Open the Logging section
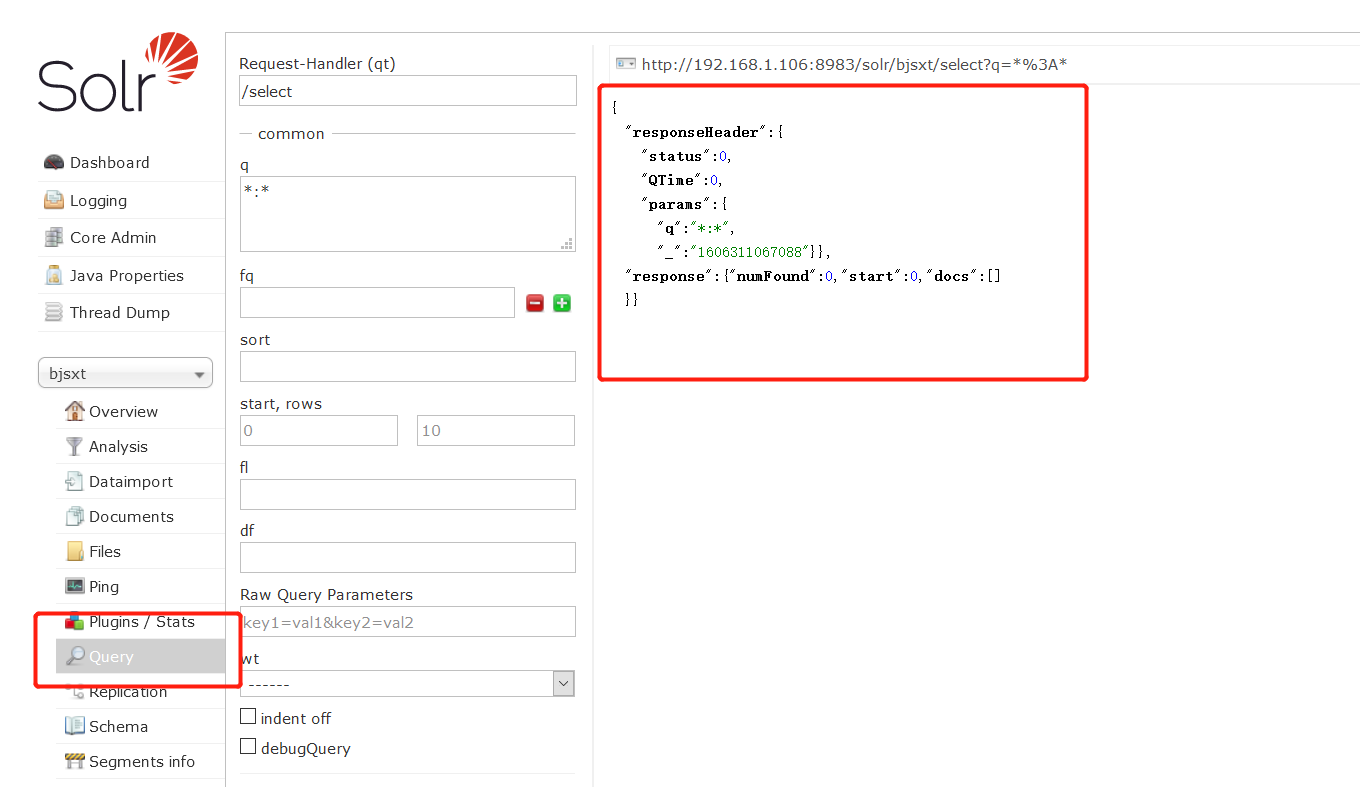 click(x=98, y=200)
